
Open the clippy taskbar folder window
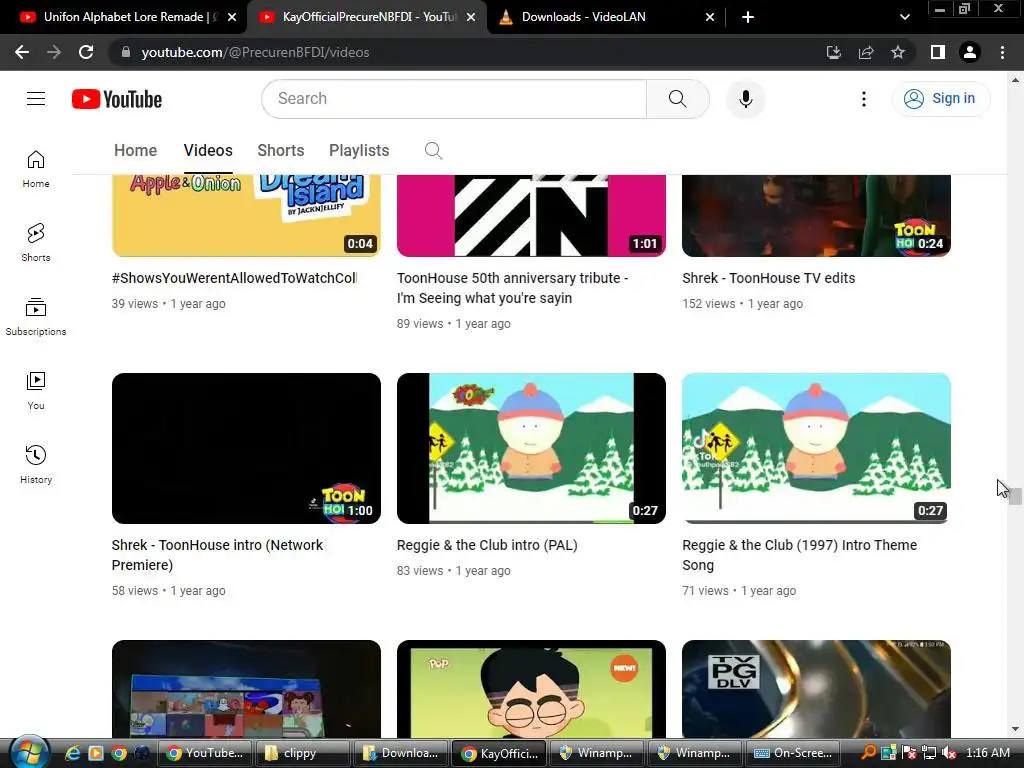302,753
